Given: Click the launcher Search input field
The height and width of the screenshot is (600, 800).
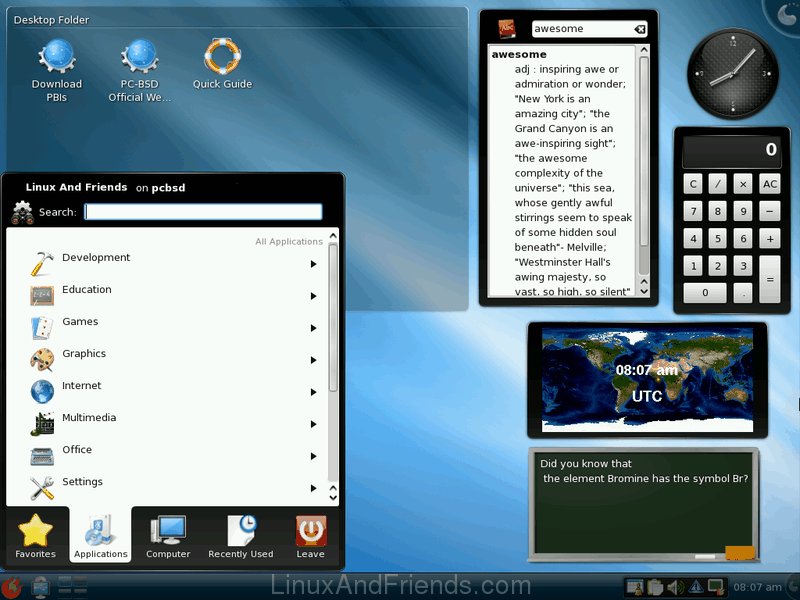Looking at the screenshot, I should click(203, 212).
